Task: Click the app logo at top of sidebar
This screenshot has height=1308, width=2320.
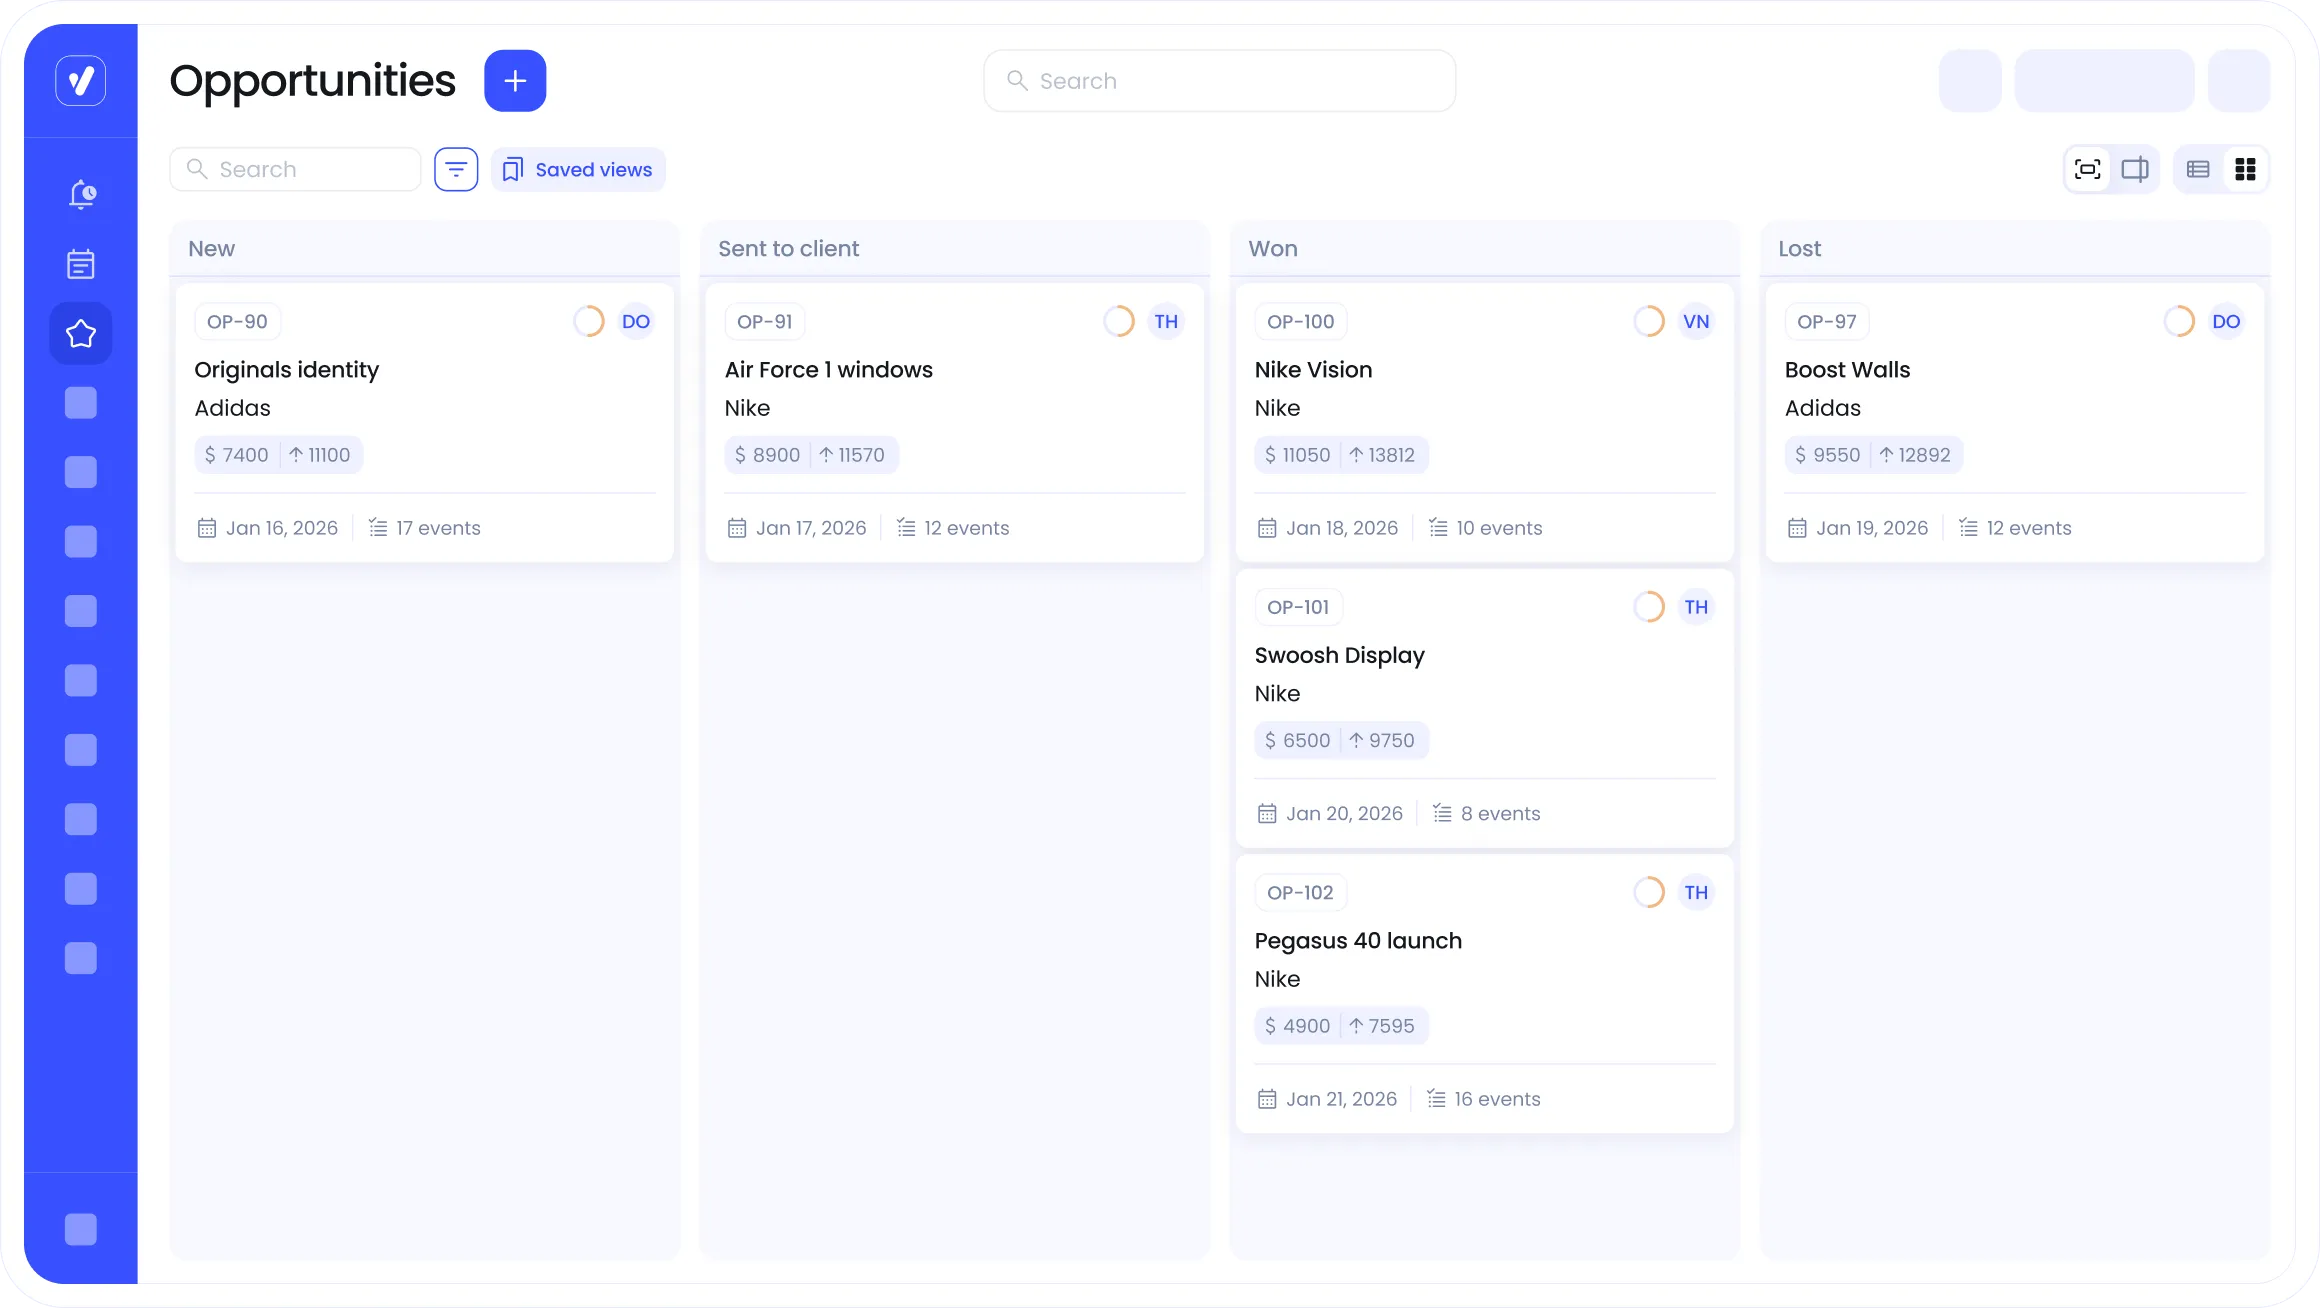Action: (x=81, y=80)
